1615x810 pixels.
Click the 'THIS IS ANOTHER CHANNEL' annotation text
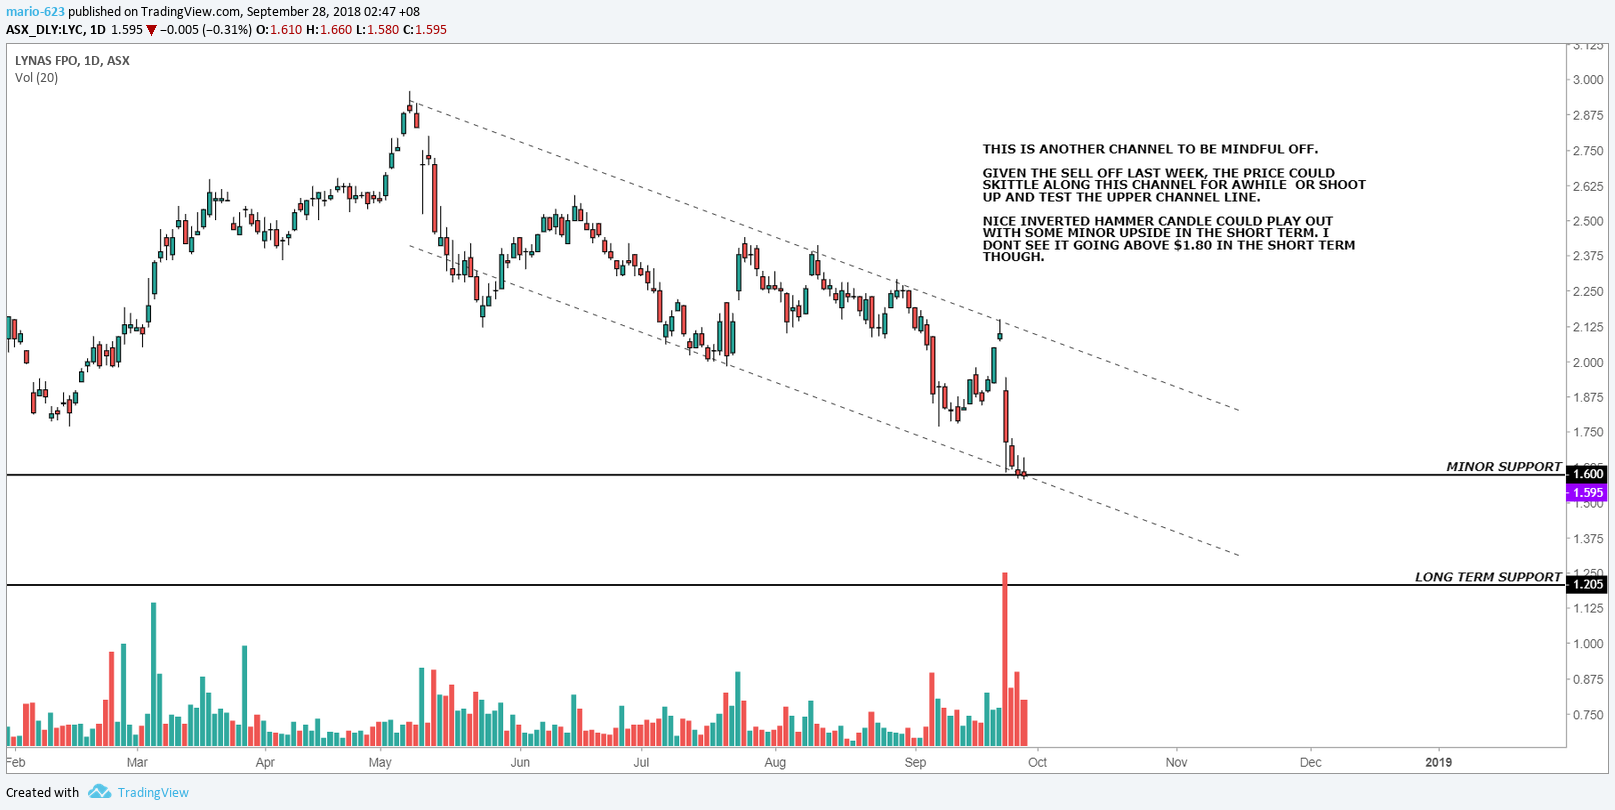tap(1150, 149)
